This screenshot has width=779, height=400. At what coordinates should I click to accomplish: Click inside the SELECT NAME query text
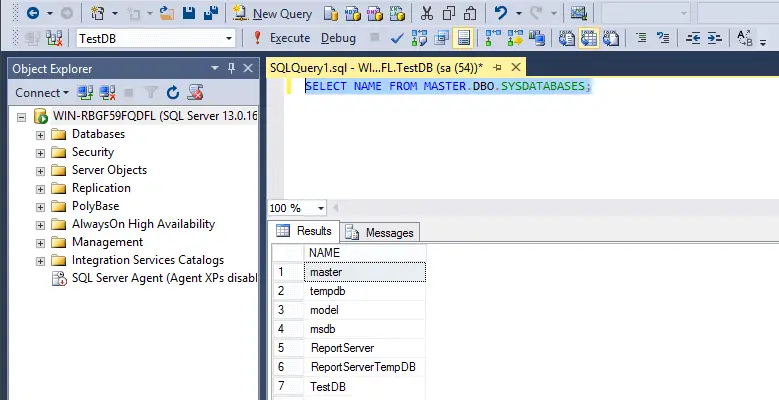448,86
